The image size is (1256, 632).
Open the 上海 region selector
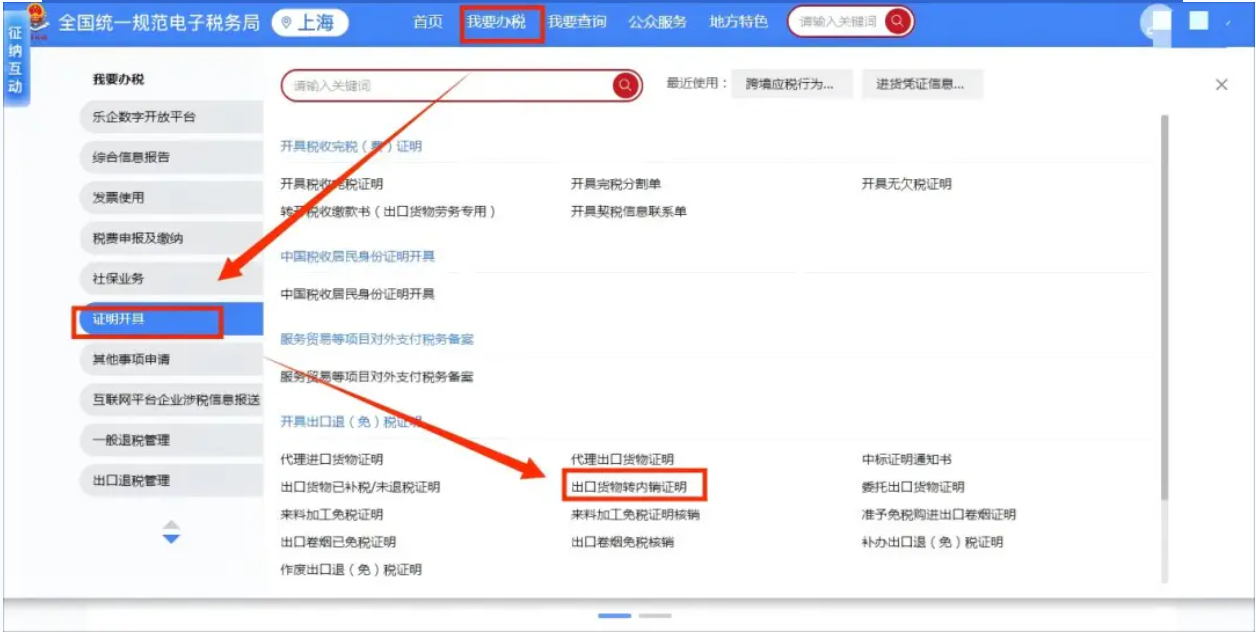coord(310,23)
